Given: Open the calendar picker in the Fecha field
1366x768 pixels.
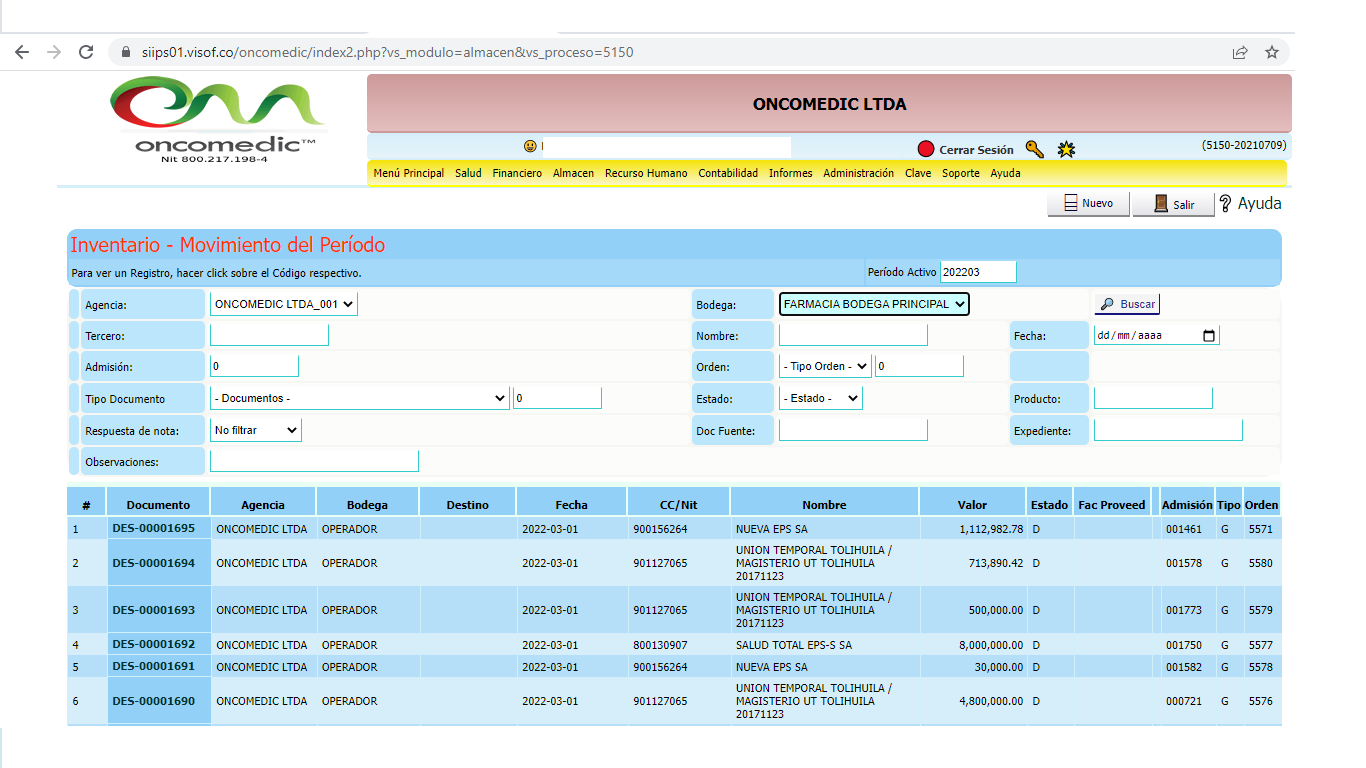Looking at the screenshot, I should 1209,336.
